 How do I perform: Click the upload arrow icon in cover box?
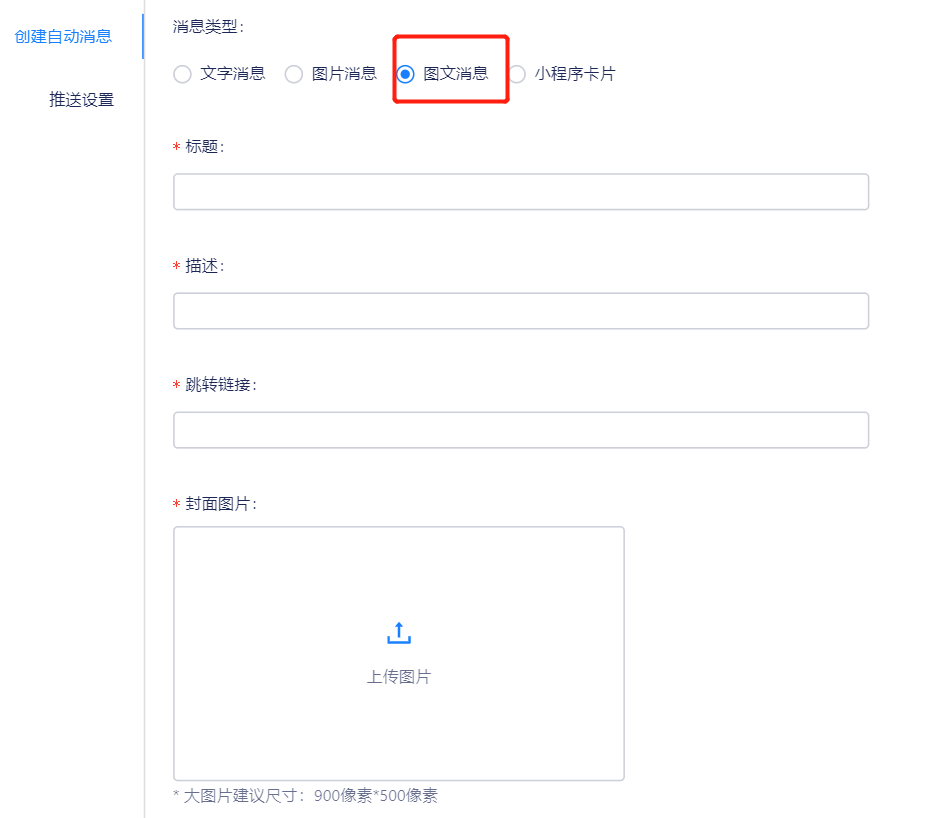click(399, 633)
